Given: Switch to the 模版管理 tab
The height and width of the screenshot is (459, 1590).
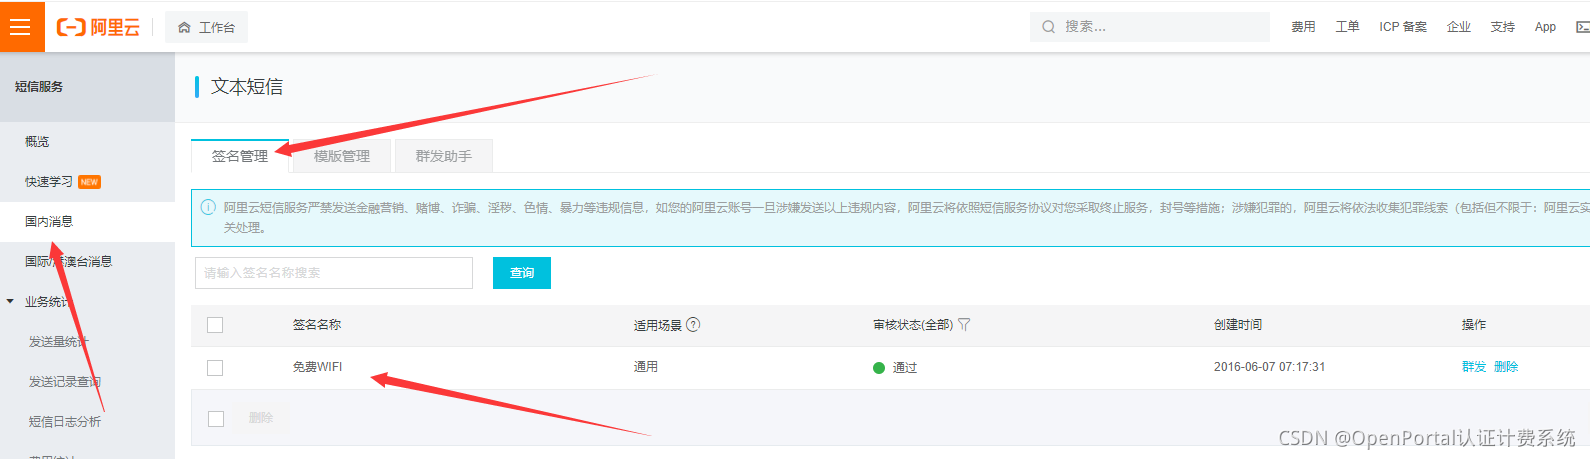Looking at the screenshot, I should tap(342, 156).
